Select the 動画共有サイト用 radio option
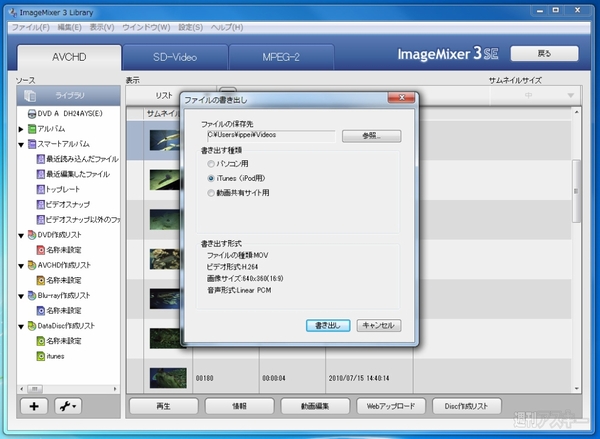600x439 pixels. coord(209,192)
